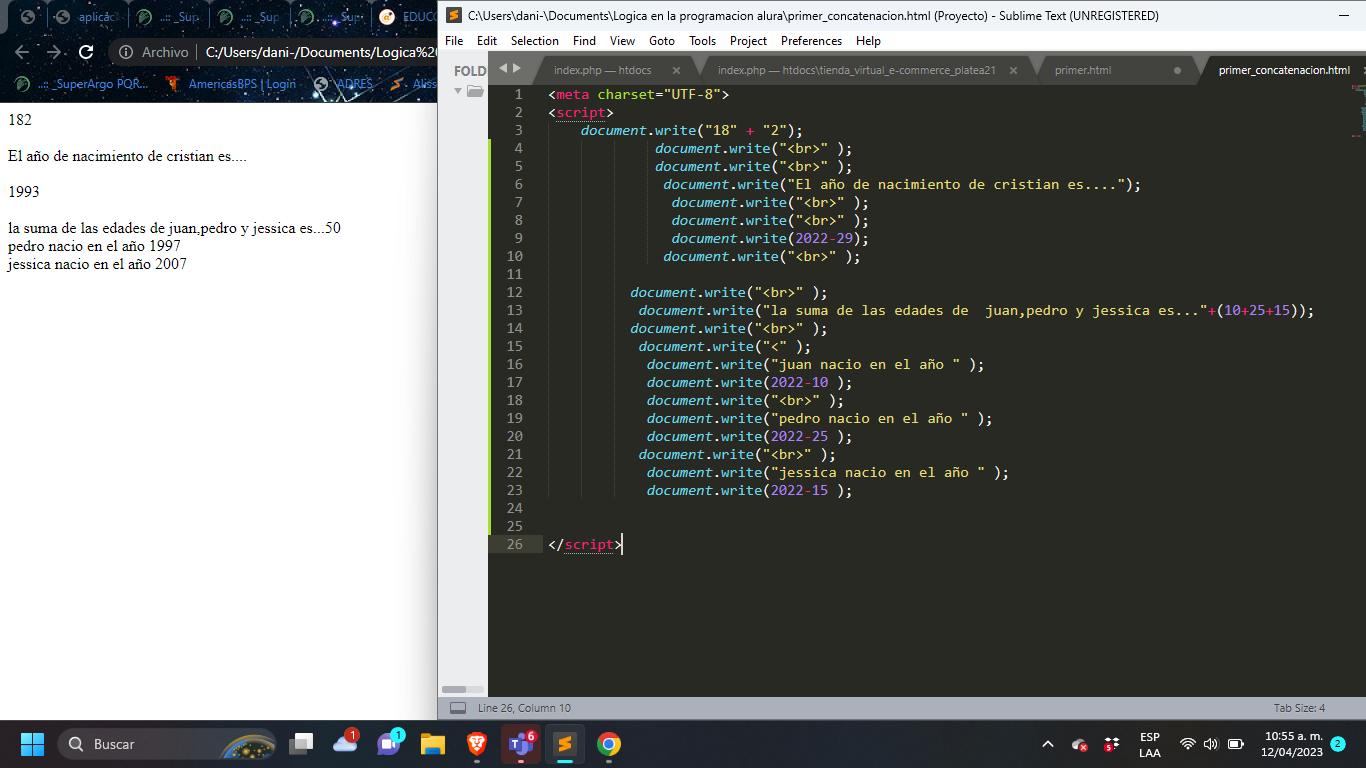Open Task View from the taskbar
Viewport: 1366px width, 768px height.
301,744
